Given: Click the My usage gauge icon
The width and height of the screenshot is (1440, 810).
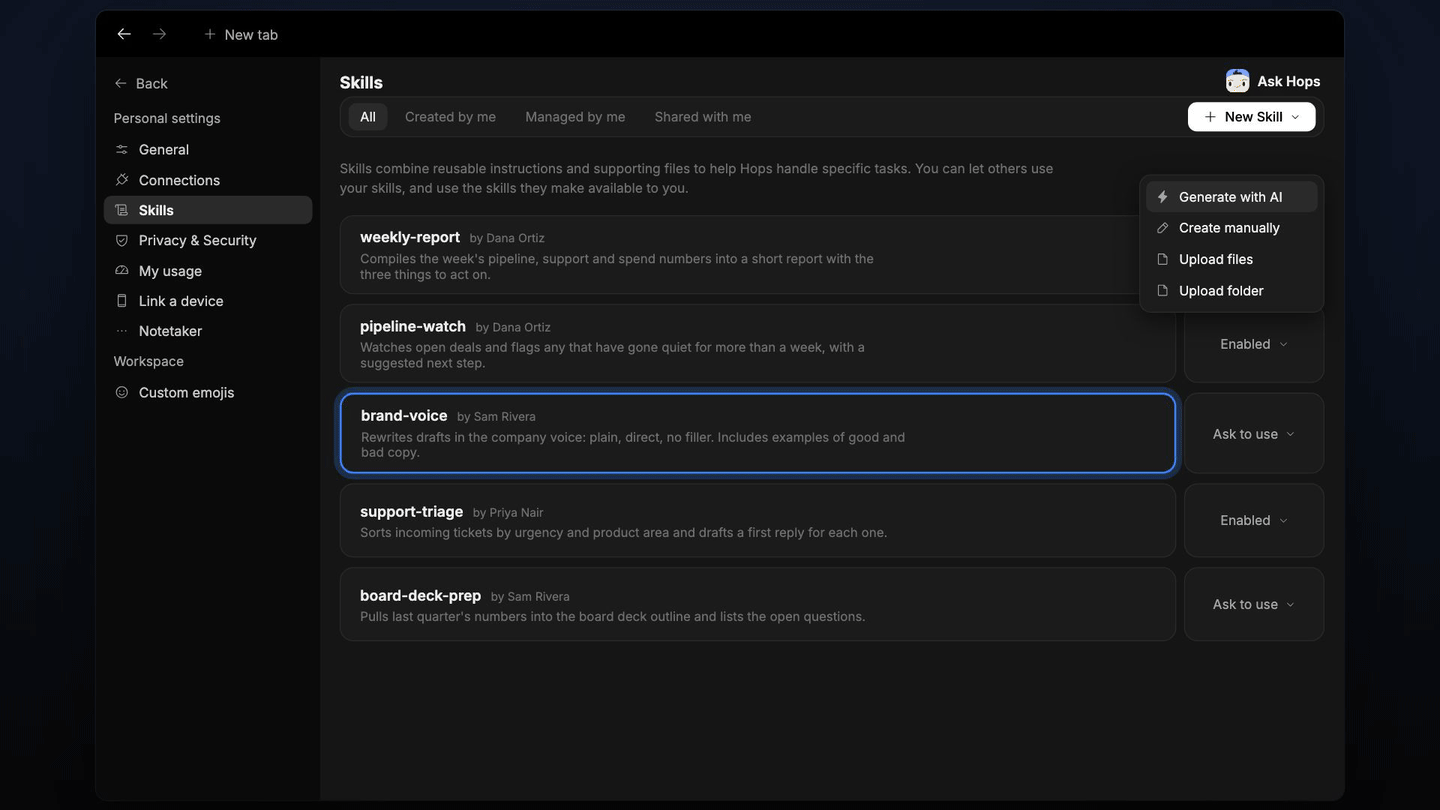Looking at the screenshot, I should 122,271.
